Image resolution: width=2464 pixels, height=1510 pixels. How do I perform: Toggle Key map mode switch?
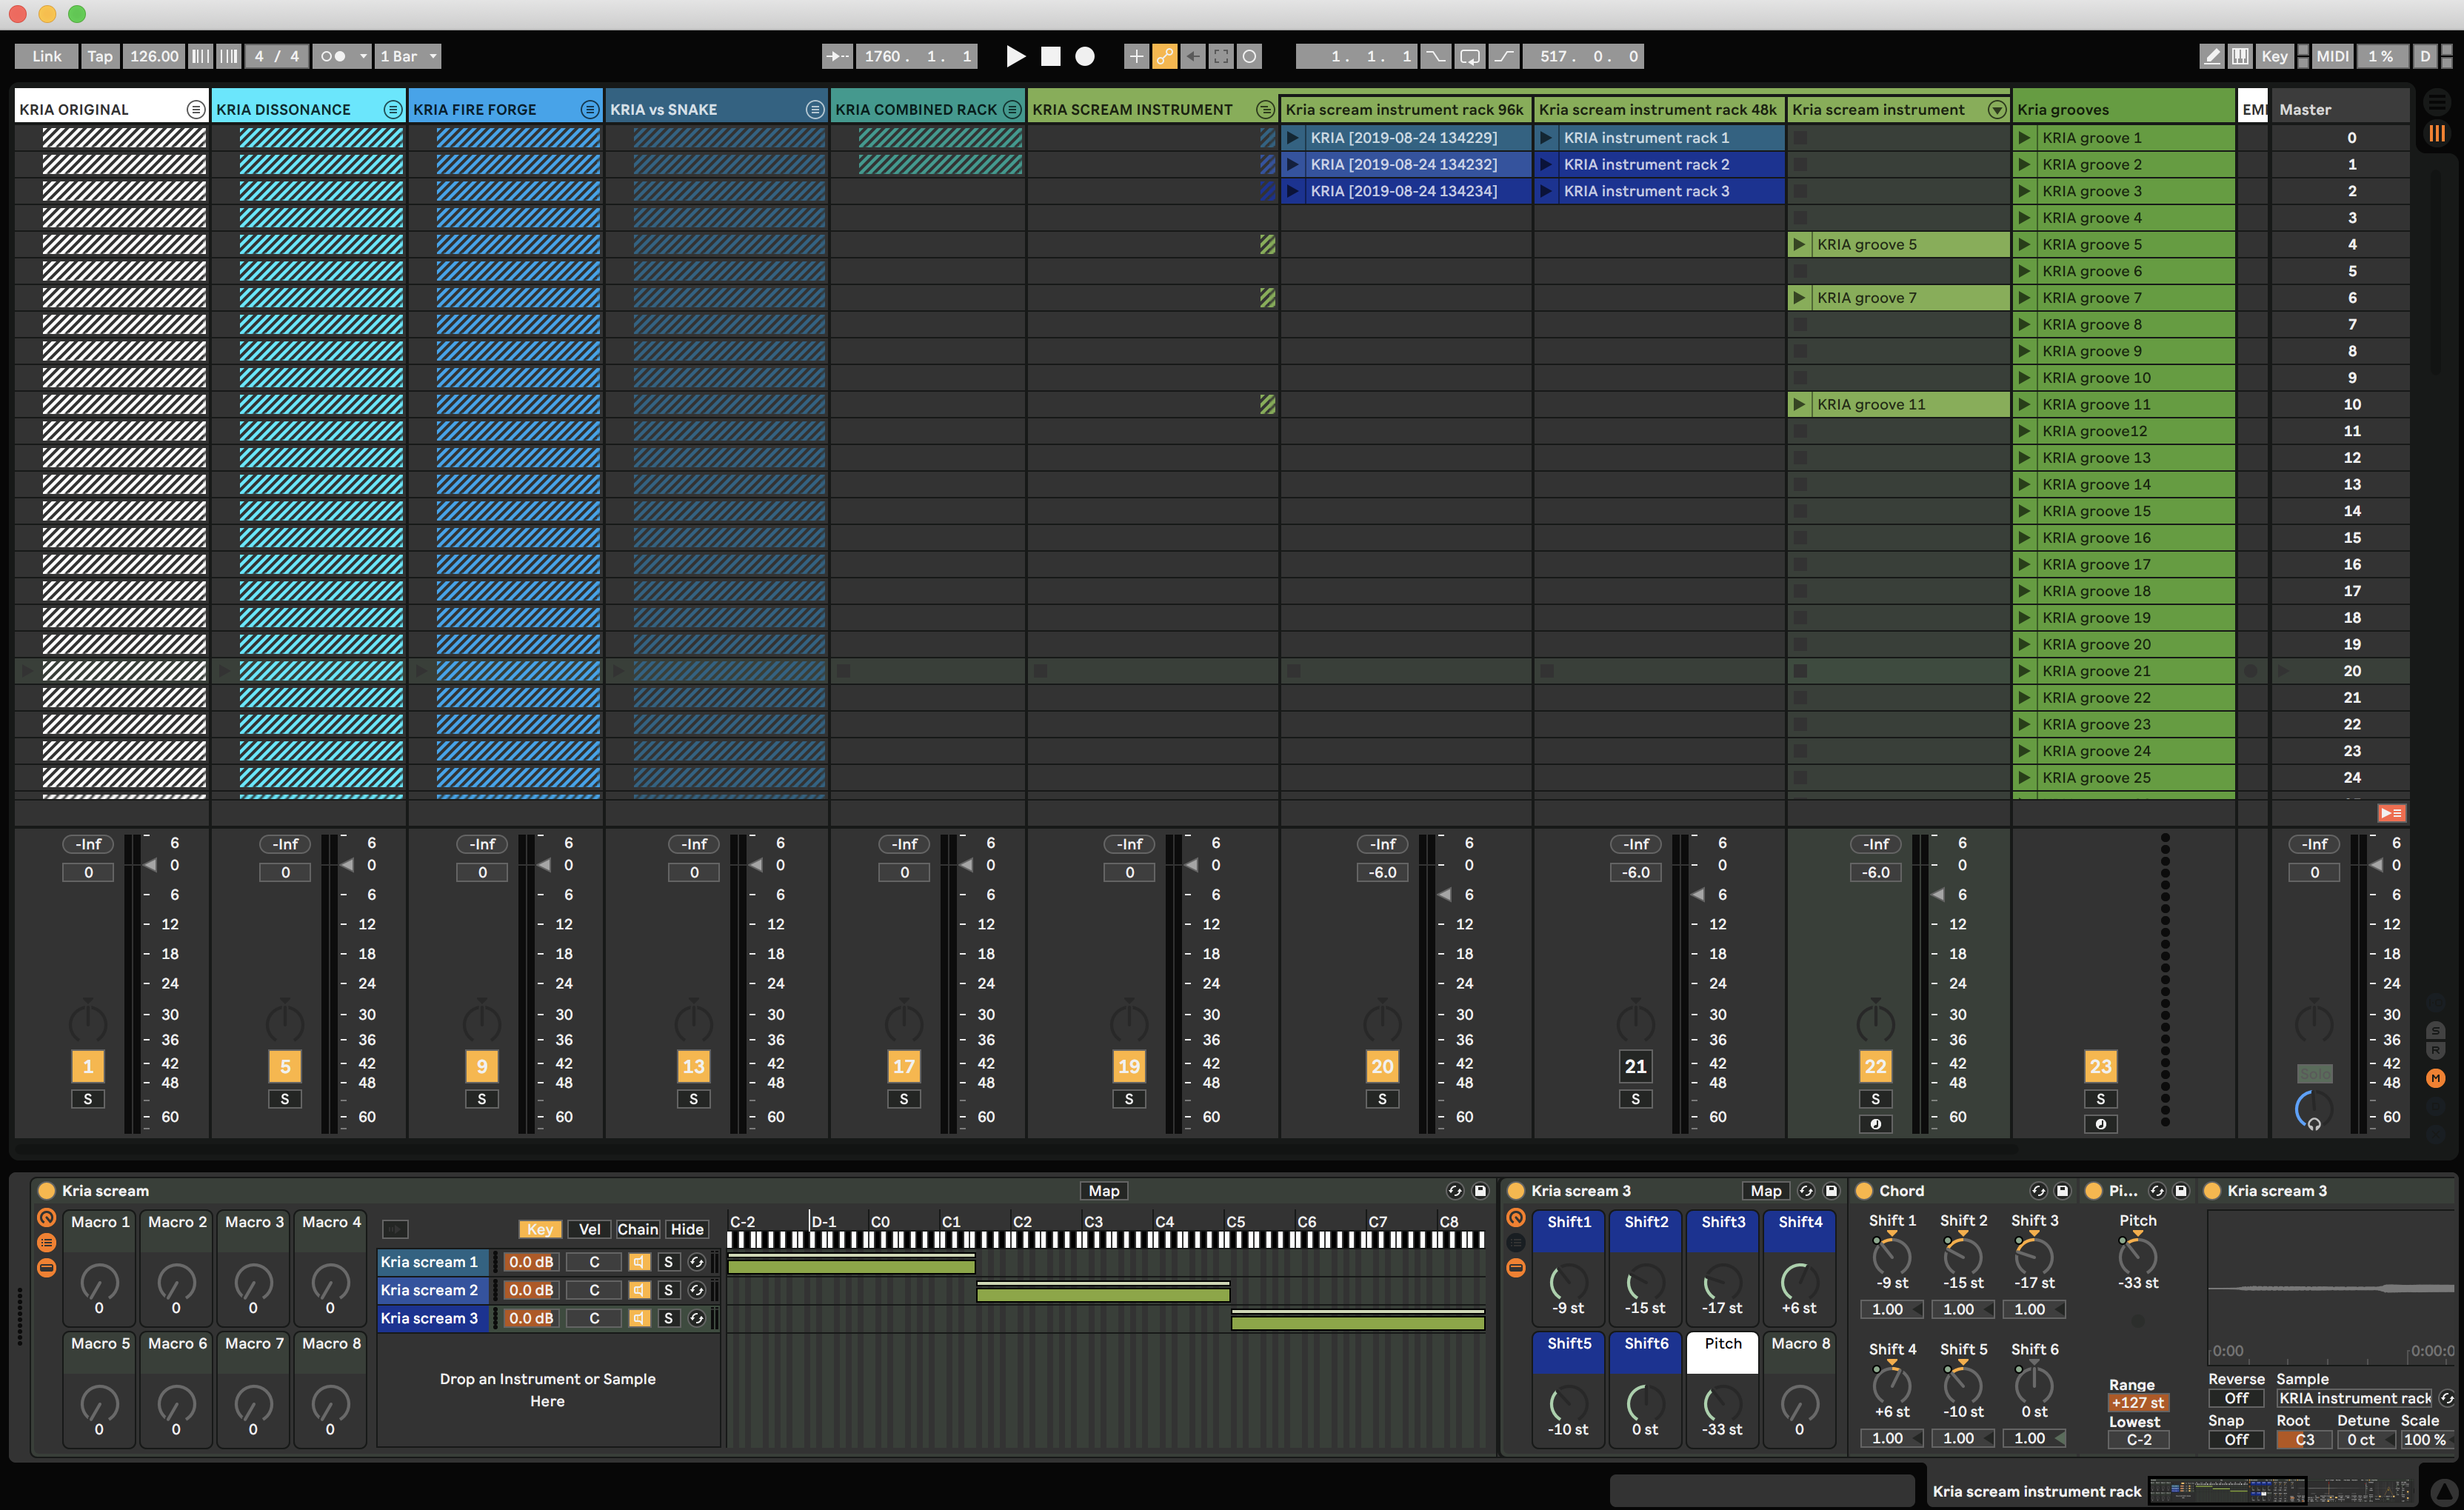click(x=2274, y=56)
